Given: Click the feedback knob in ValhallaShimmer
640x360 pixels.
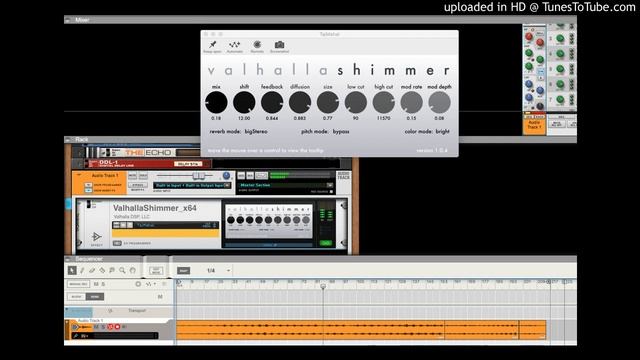Looking at the screenshot, I should [x=272, y=102].
